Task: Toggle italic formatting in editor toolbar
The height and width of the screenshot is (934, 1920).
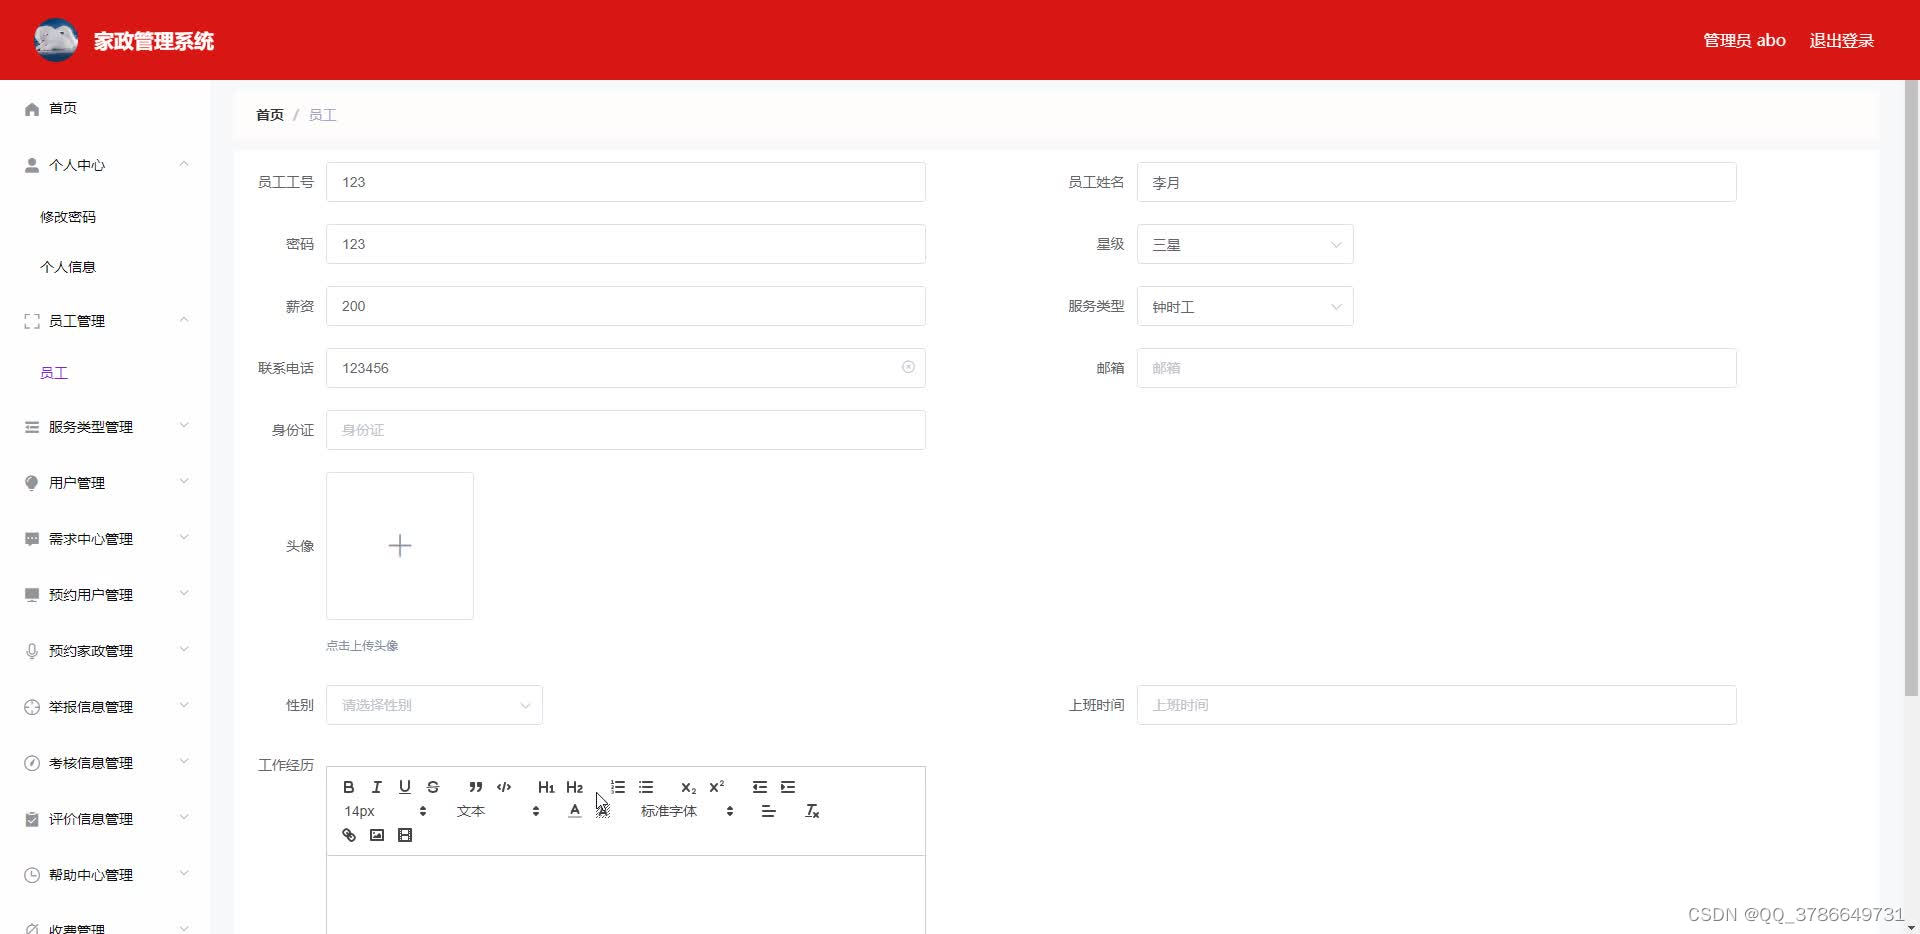Action: (x=377, y=787)
